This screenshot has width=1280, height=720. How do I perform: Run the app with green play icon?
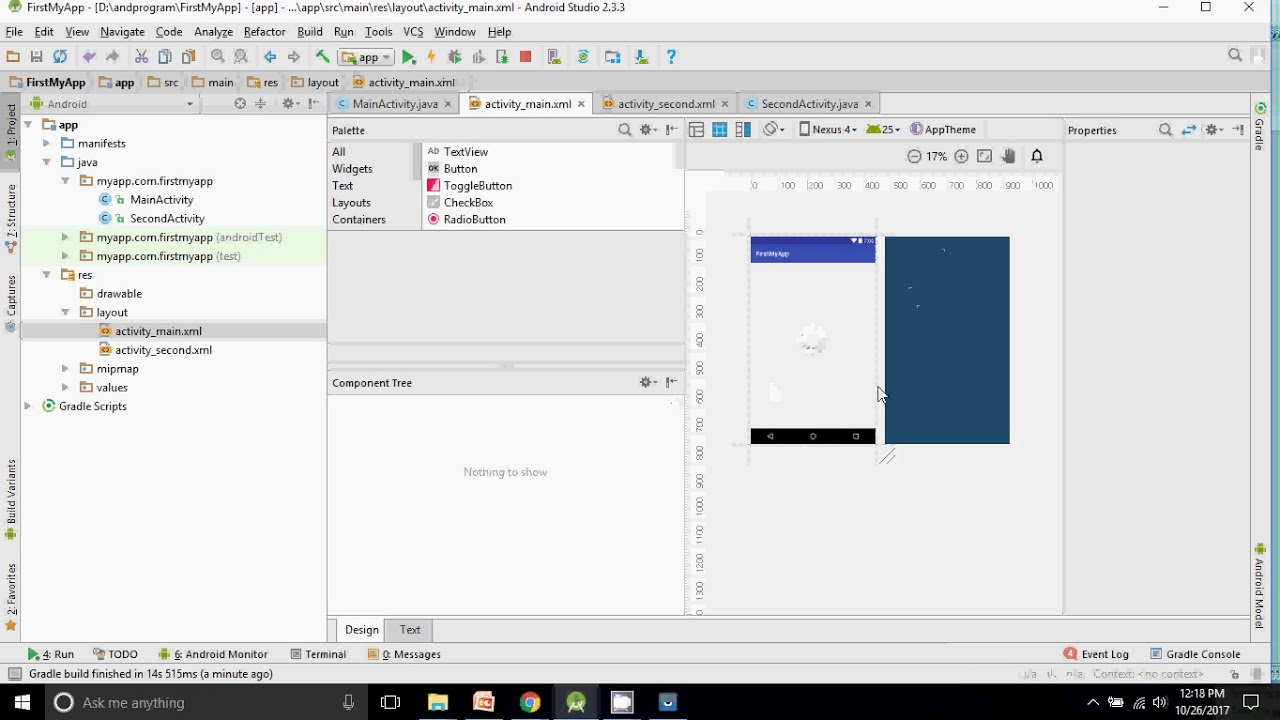coord(408,57)
